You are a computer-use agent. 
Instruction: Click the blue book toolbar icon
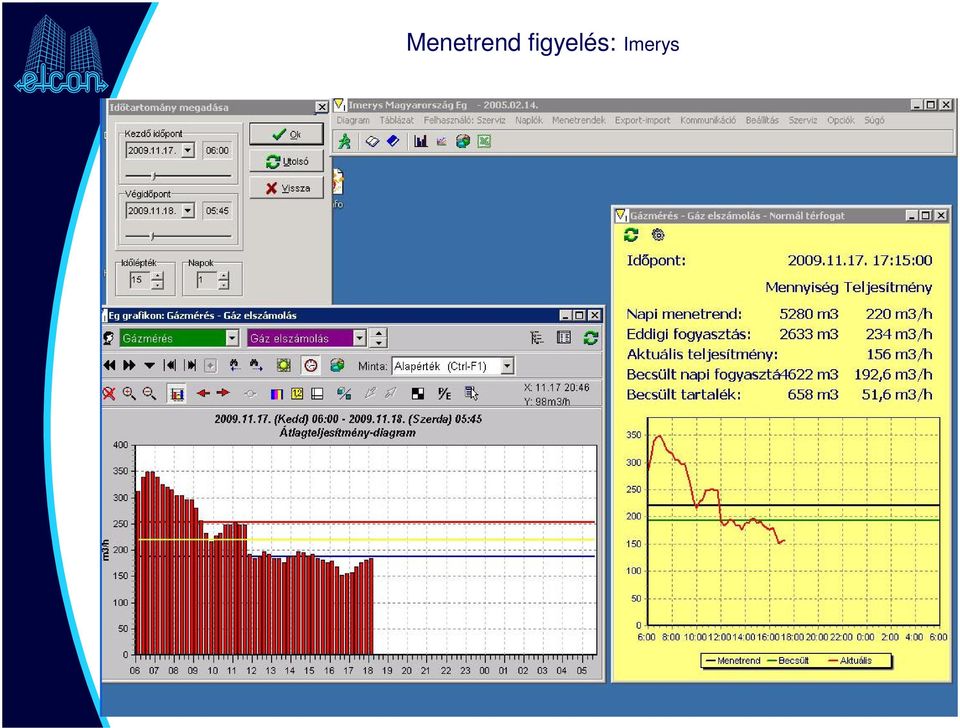click(393, 141)
